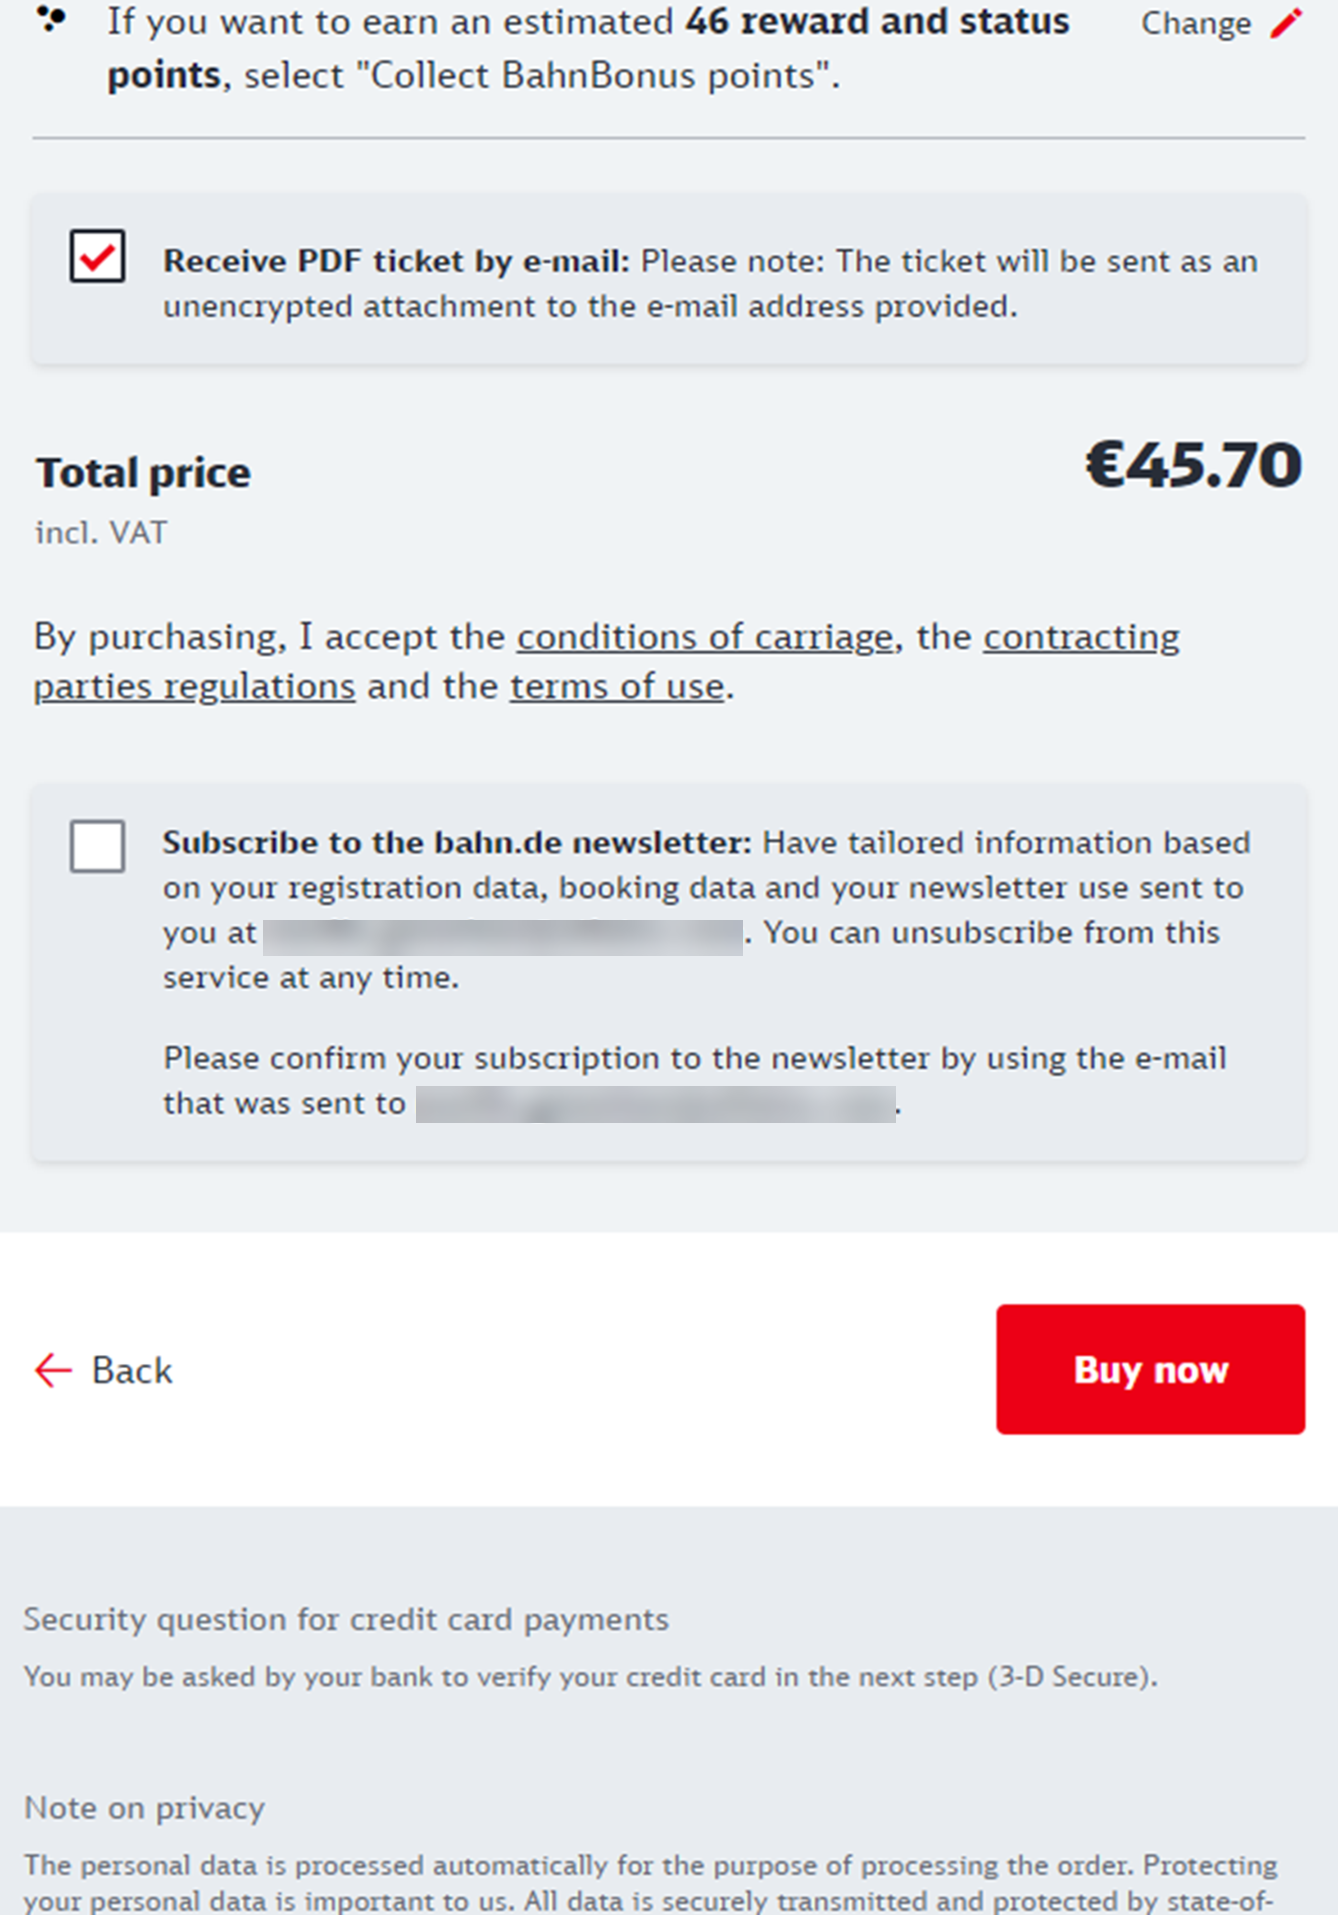
Task: Click the Security question for credit card heading
Action: 346,1619
